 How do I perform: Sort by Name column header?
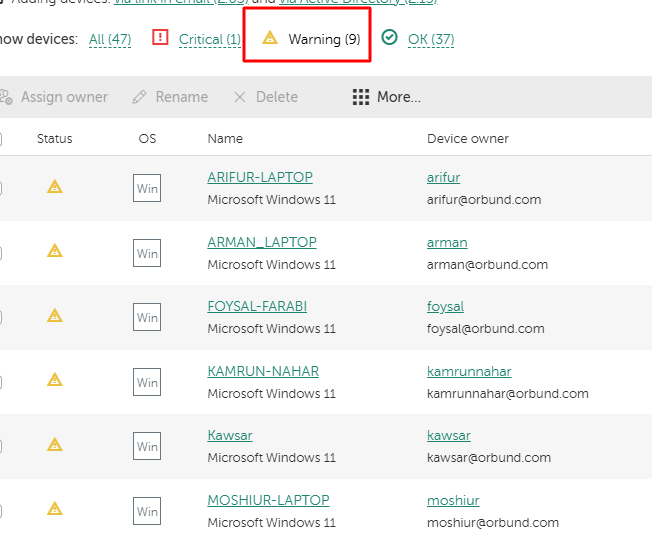click(x=225, y=138)
